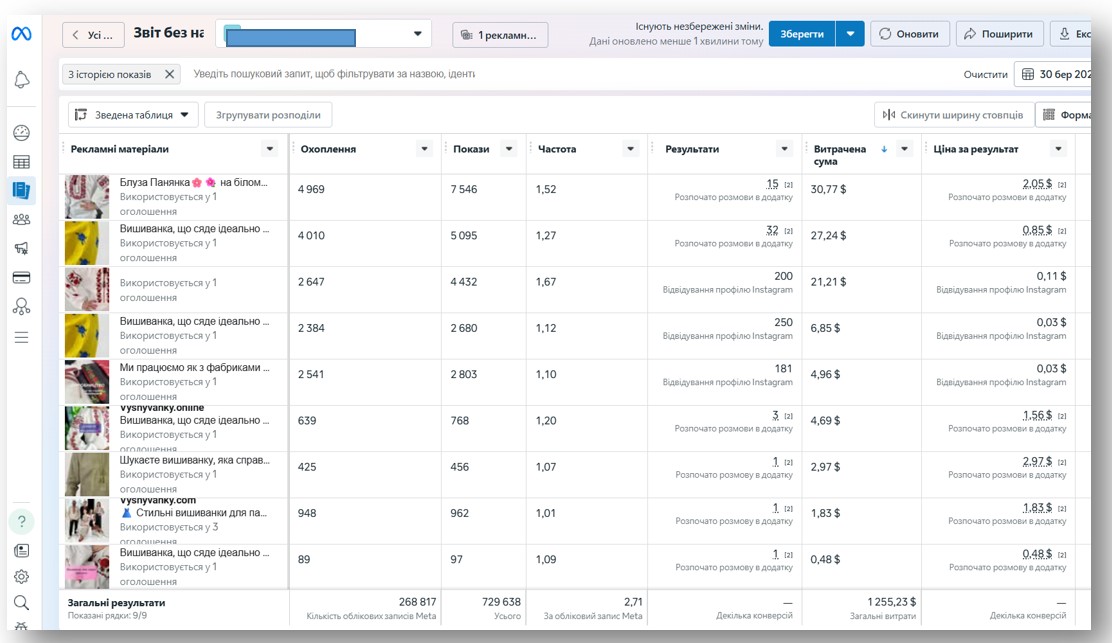Open the 'Зведена таблиця' dropdown
1112x643 pixels.
click(133, 115)
